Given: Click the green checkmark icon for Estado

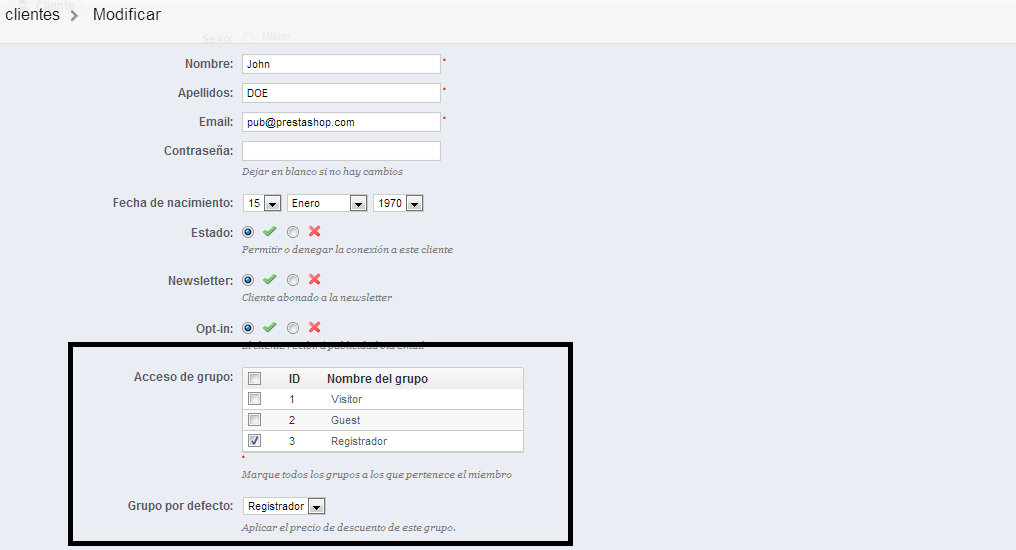Looking at the screenshot, I should [269, 232].
